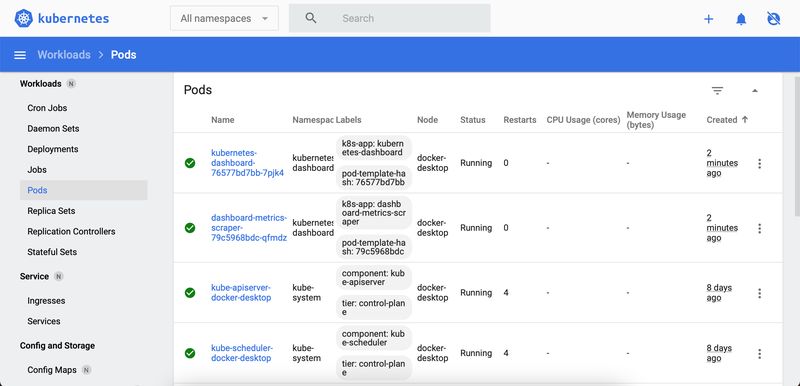Click label chip component: kube-apiserver
Image resolution: width=800 pixels, height=386 pixels.
pyautogui.click(x=373, y=277)
